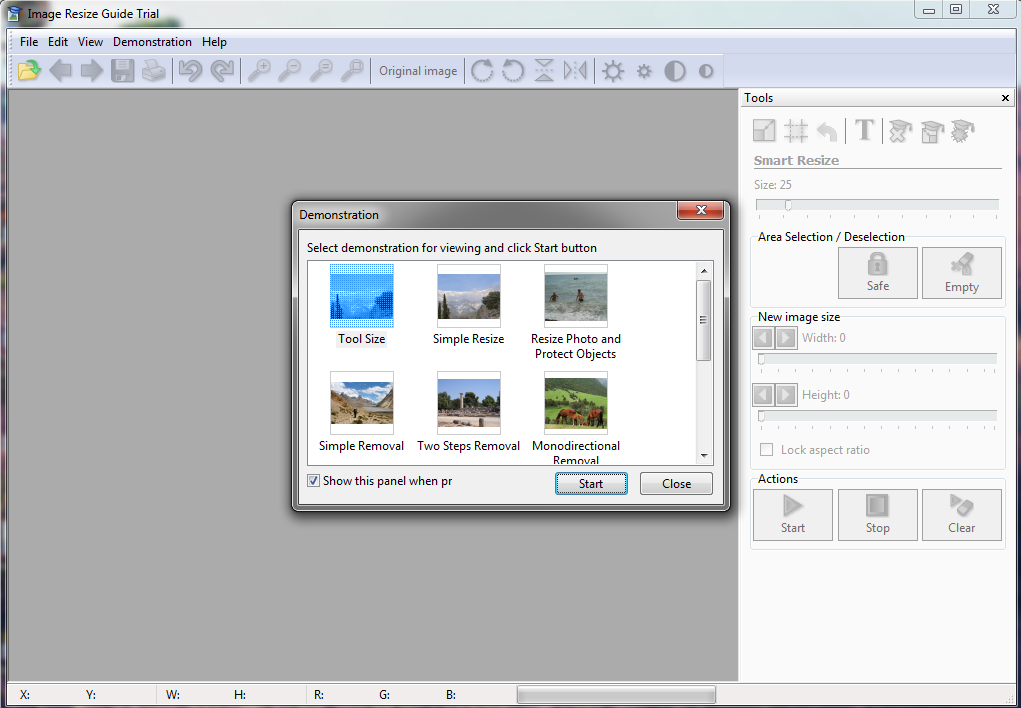Click the rotate clockwise icon
Image resolution: width=1021 pixels, height=708 pixels.
tap(482, 71)
